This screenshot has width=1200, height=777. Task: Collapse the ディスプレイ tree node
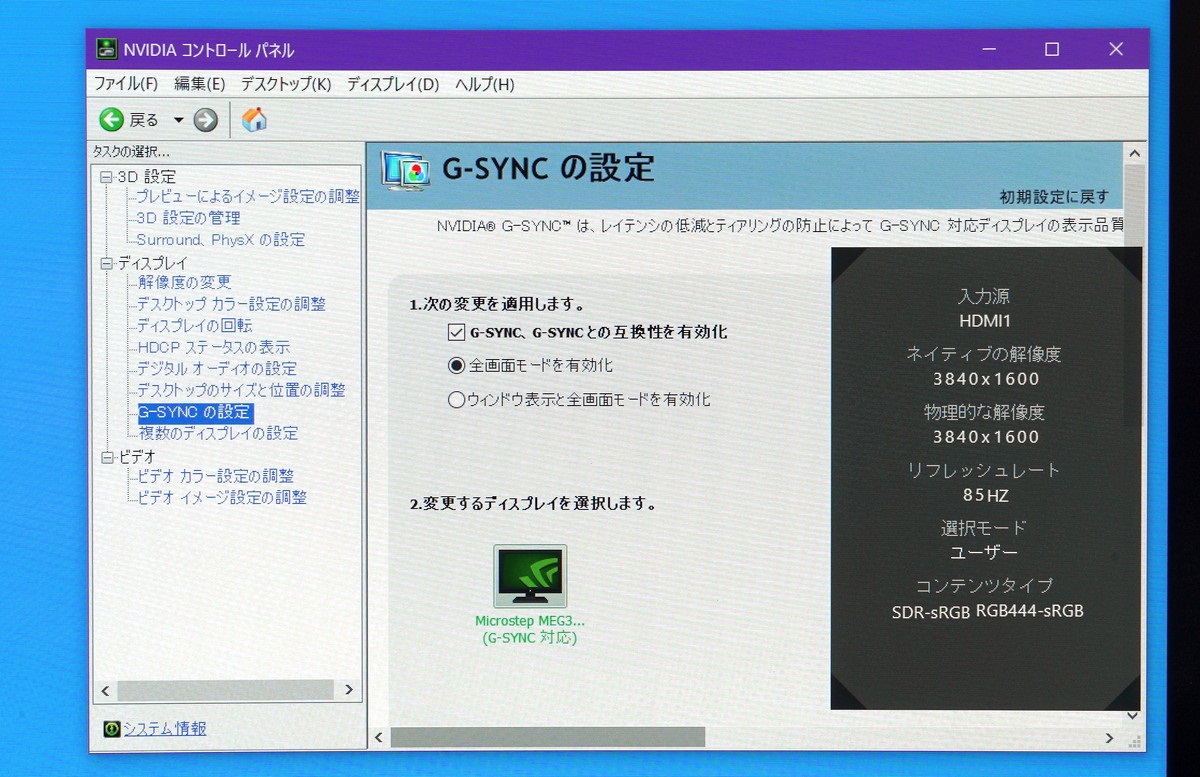pos(107,263)
